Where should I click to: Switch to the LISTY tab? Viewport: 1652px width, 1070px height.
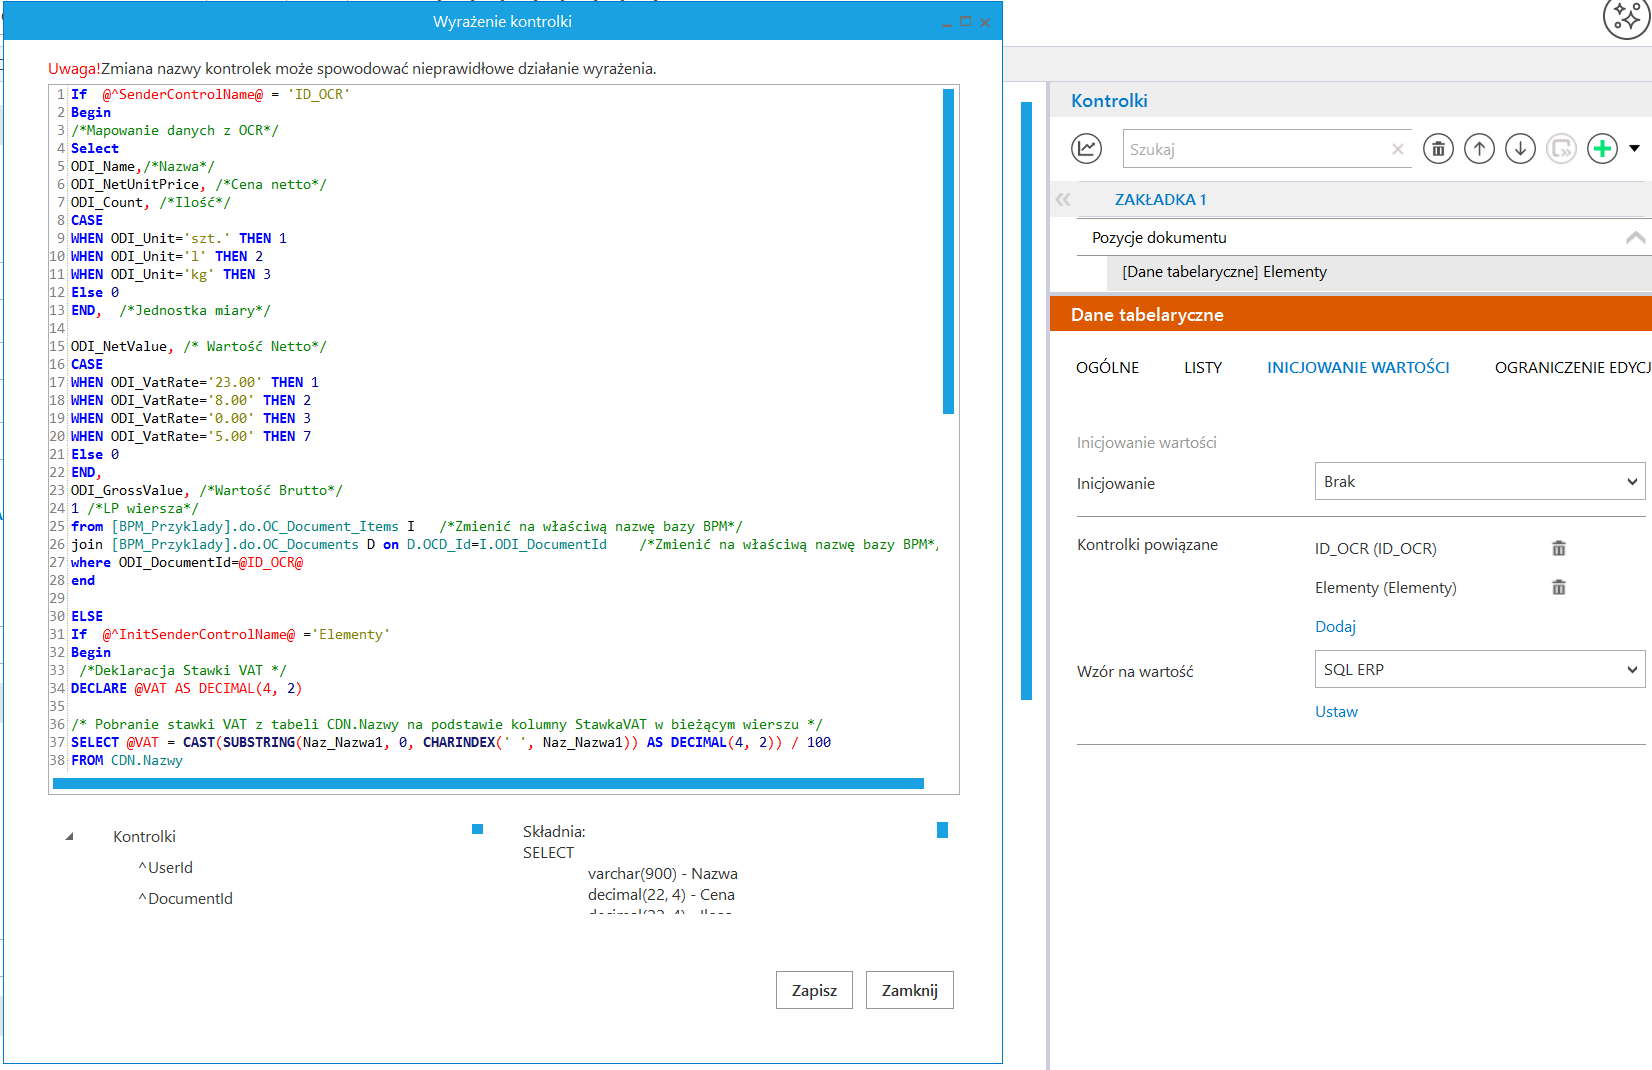1202,368
